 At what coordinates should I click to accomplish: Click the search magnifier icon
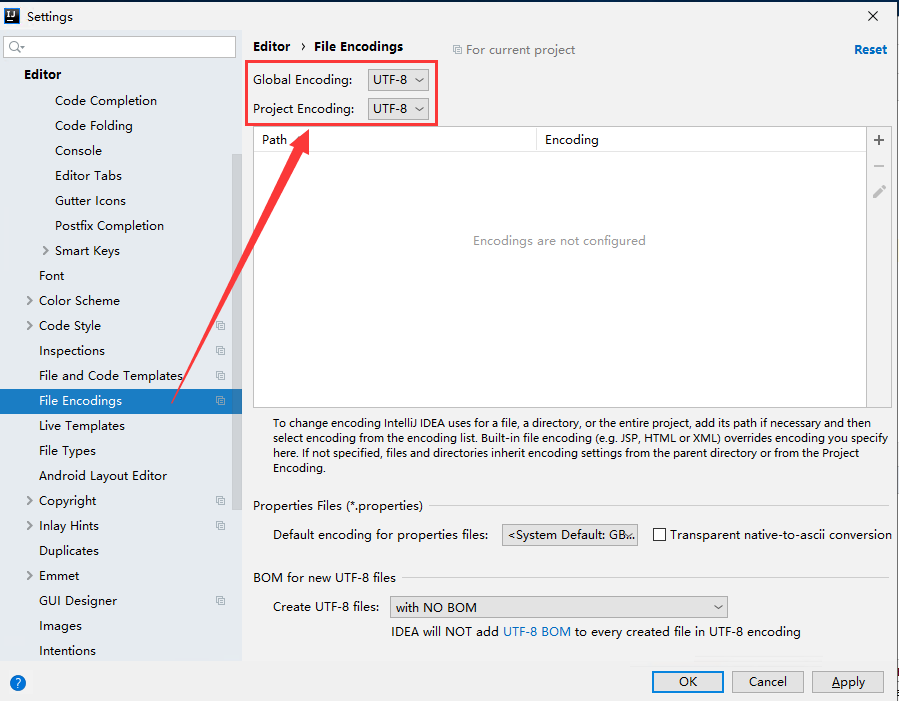[x=16, y=47]
